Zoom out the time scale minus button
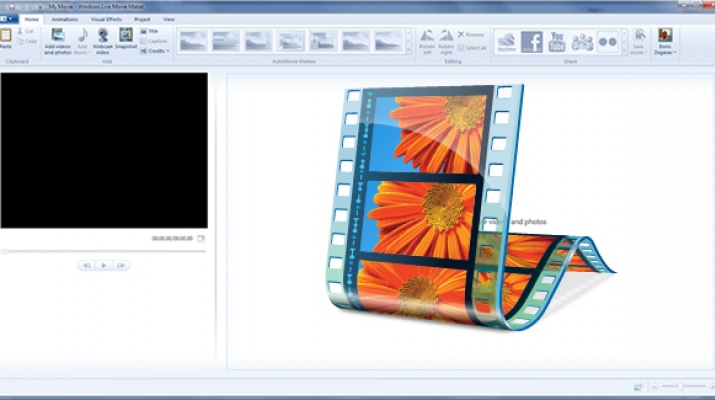The width and height of the screenshot is (715, 400). point(654,387)
